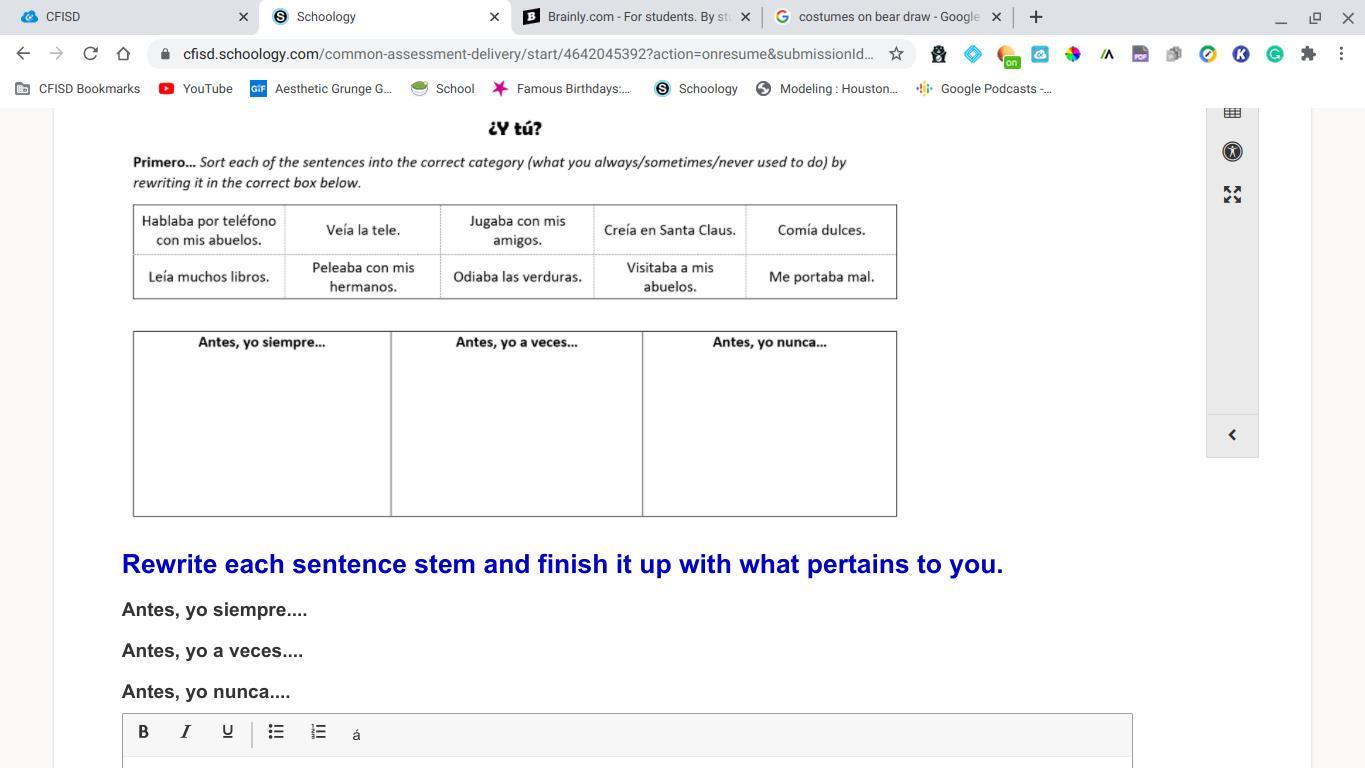
Task: Open the Chrome extensions puzzle menu
Action: coord(1308,54)
